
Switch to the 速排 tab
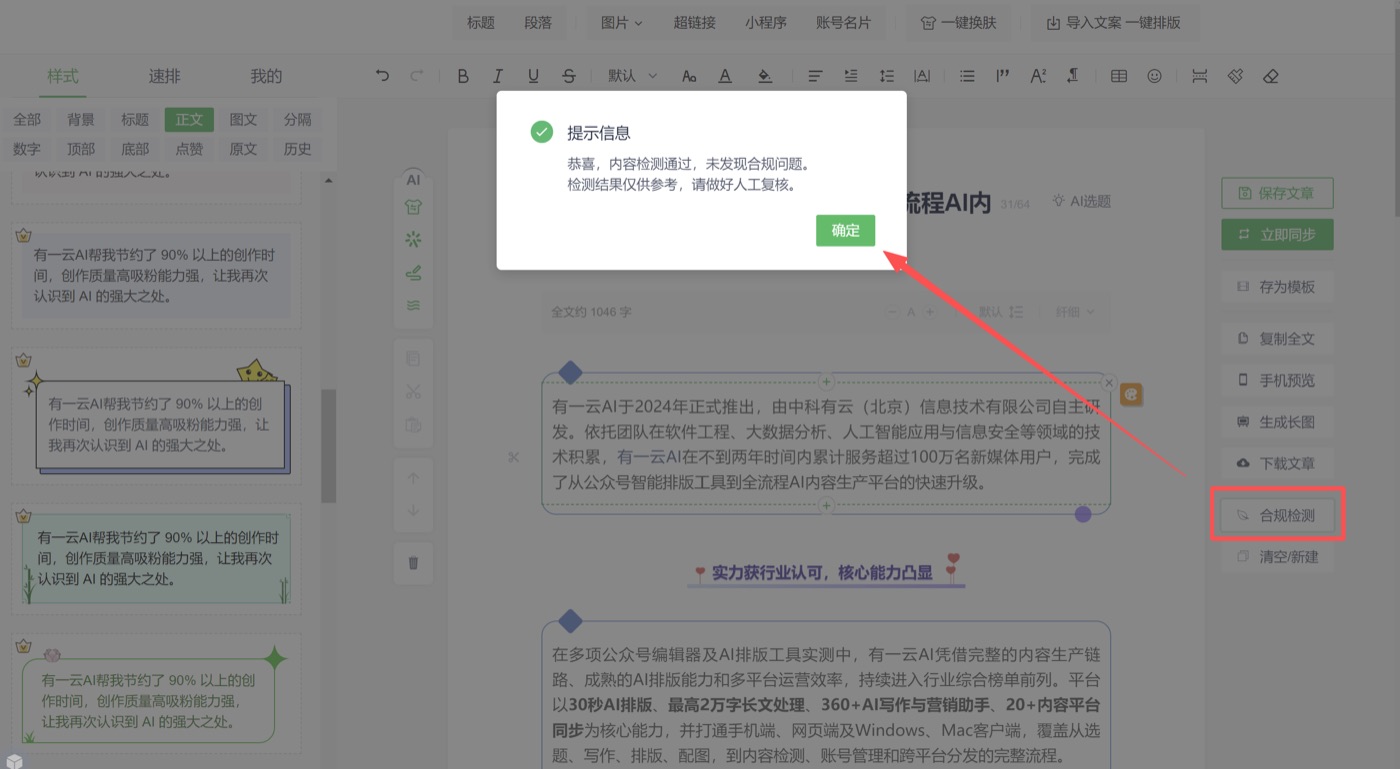(165, 76)
